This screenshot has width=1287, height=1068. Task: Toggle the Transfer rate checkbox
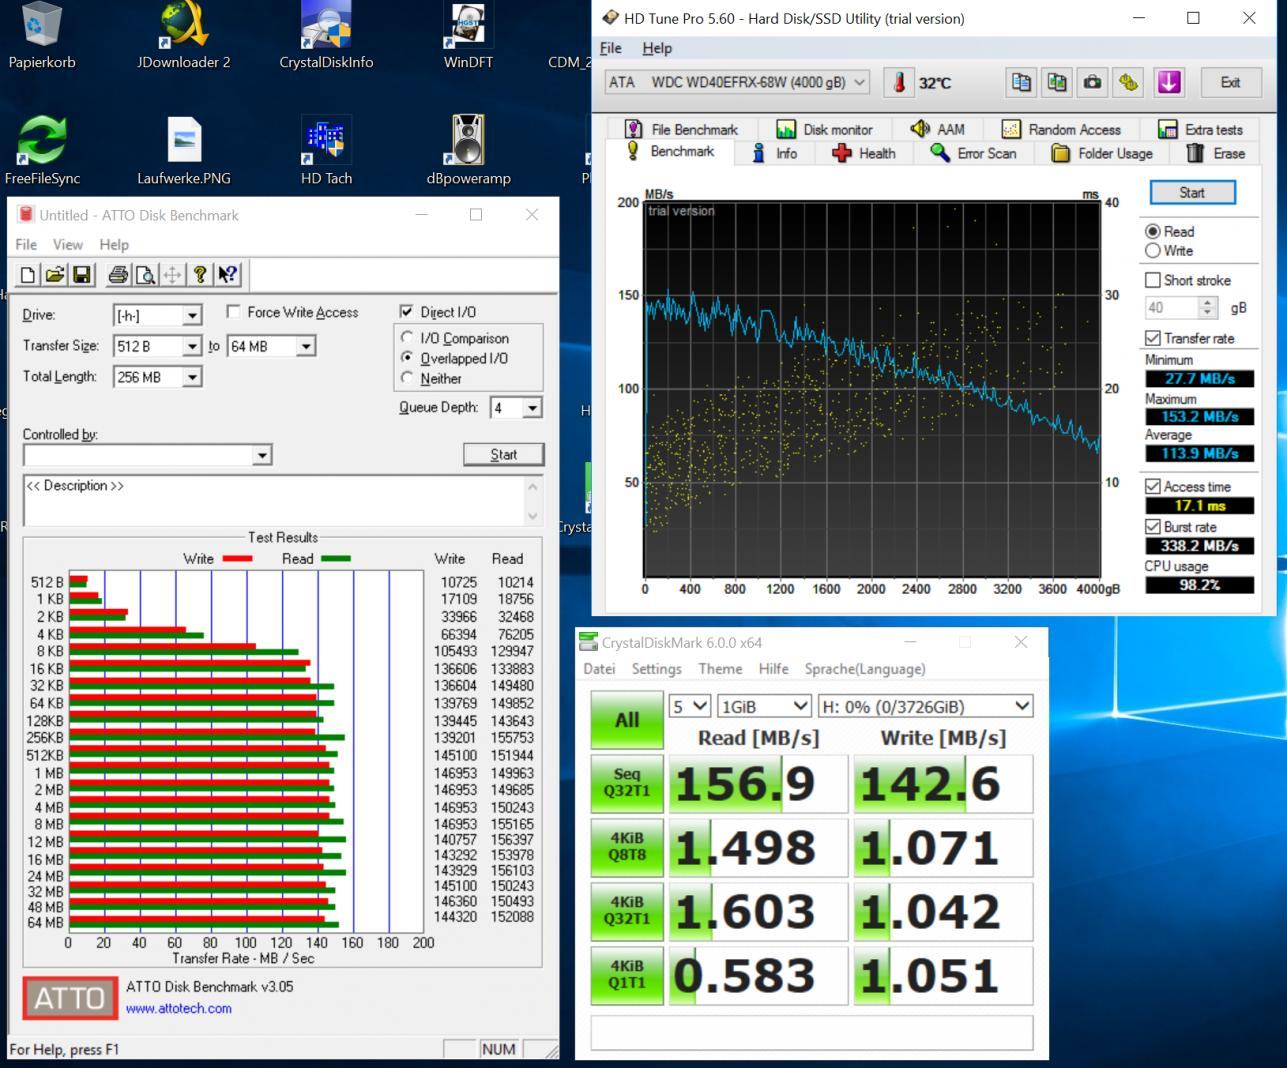click(x=1153, y=338)
